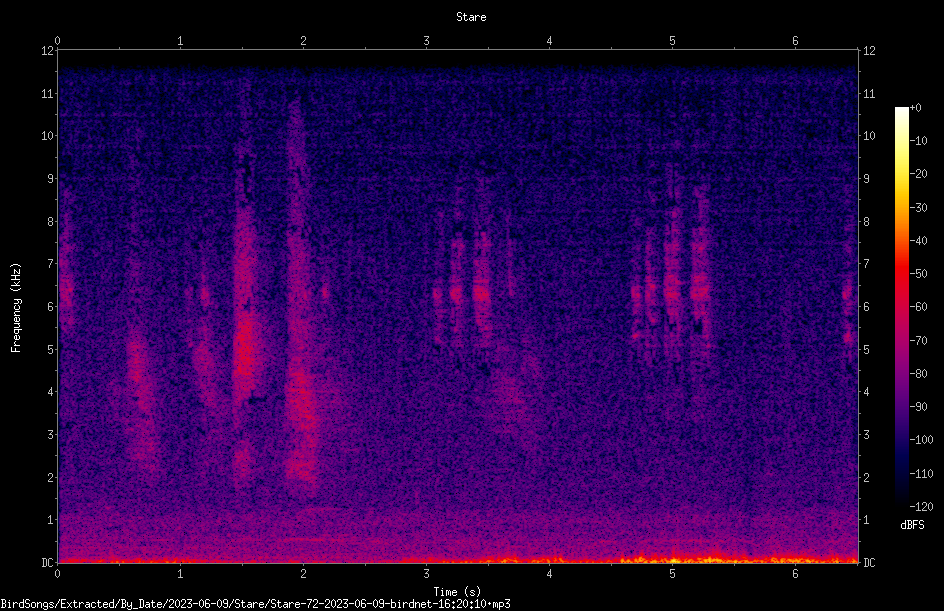Click the '+0' color bar label
944x611 pixels.
point(915,108)
